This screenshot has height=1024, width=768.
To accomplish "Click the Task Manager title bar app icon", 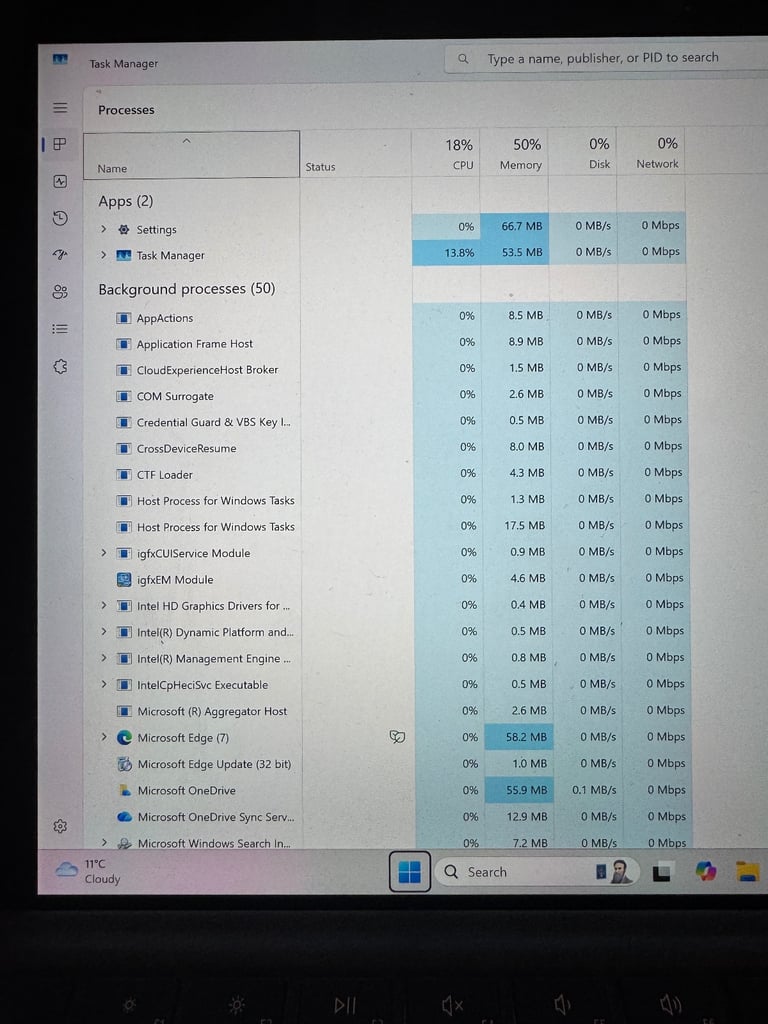I will (x=60, y=59).
